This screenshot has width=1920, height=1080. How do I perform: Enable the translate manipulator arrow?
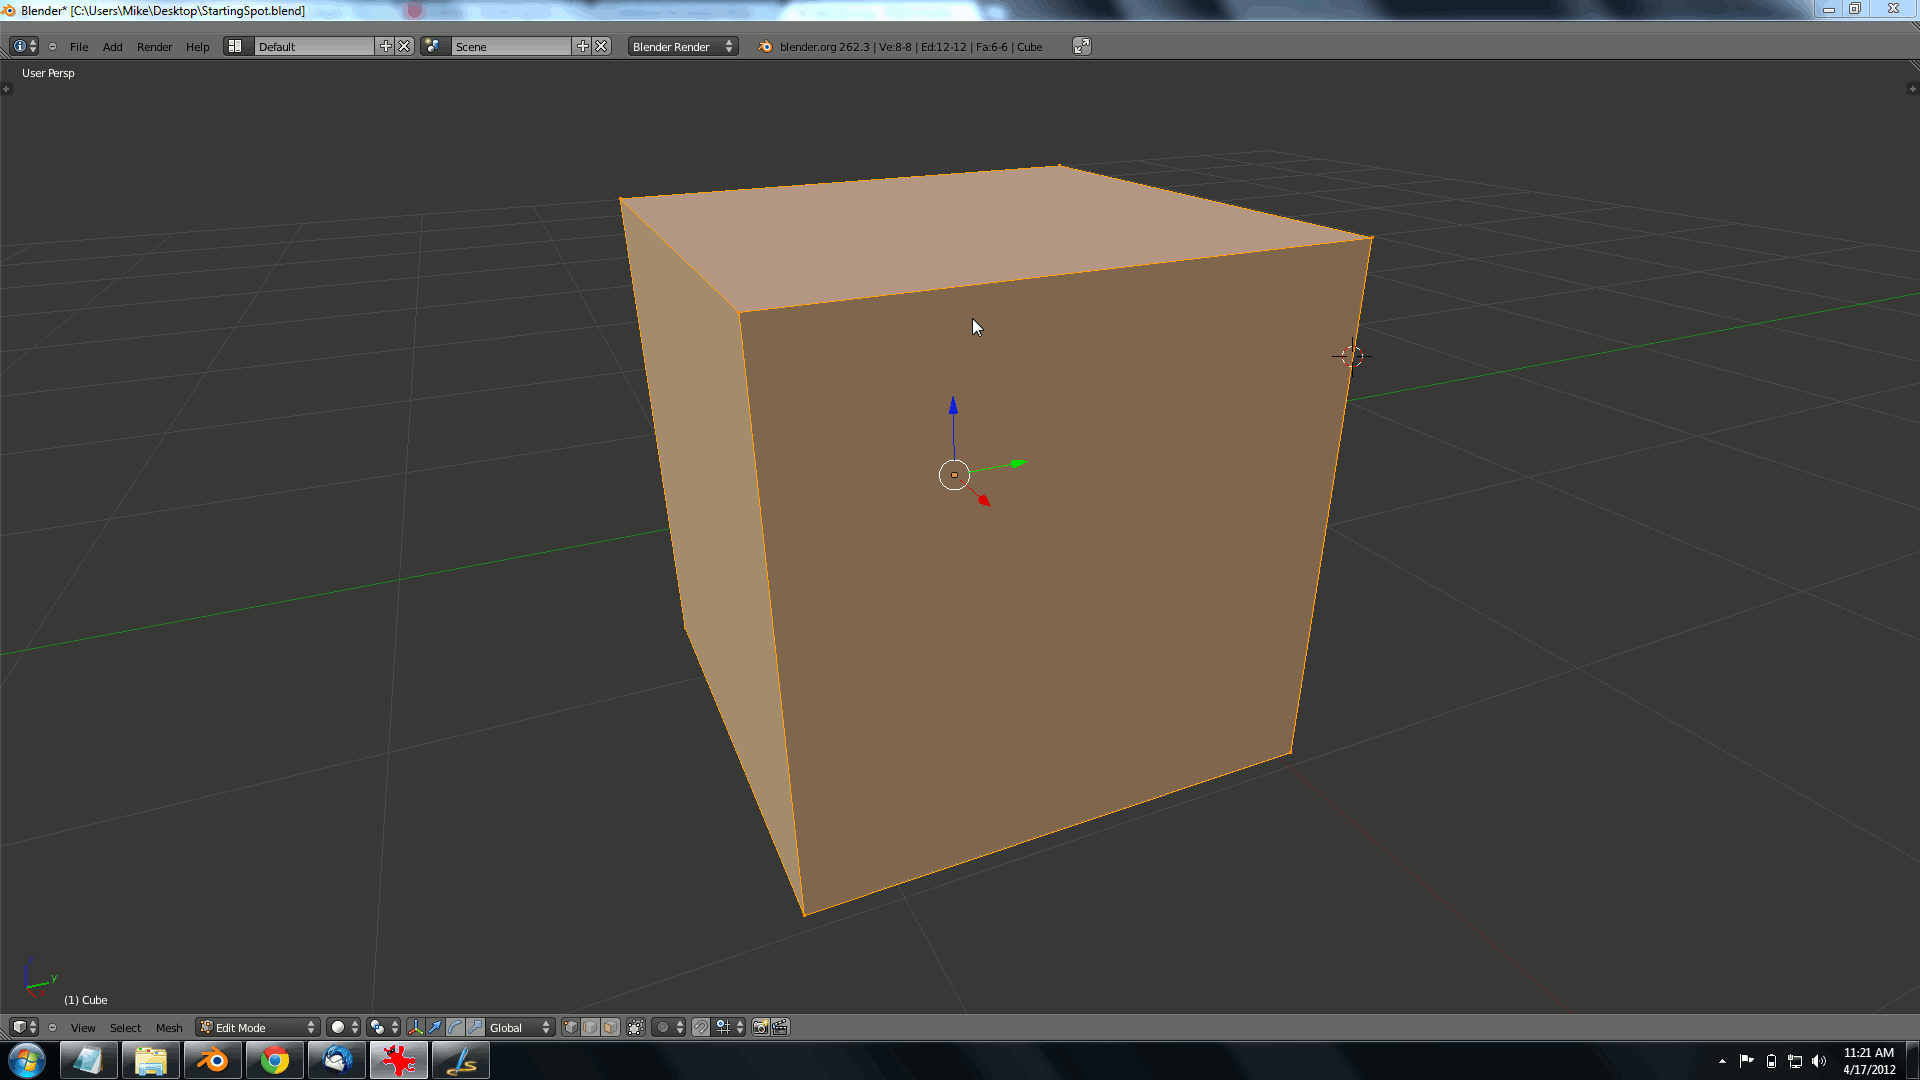click(x=435, y=1028)
